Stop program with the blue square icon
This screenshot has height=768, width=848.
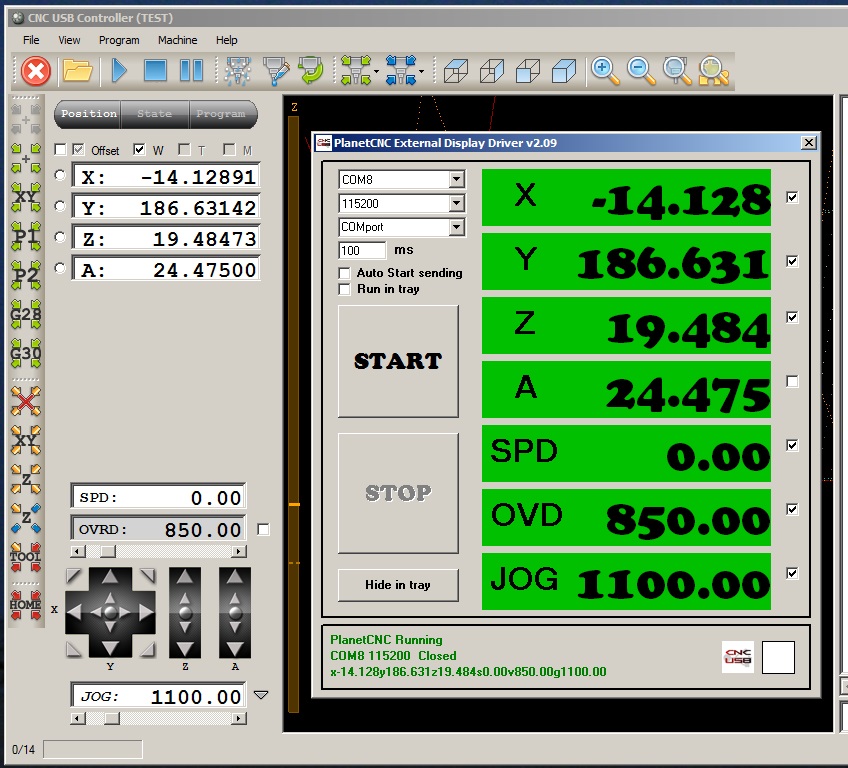pyautogui.click(x=155, y=71)
